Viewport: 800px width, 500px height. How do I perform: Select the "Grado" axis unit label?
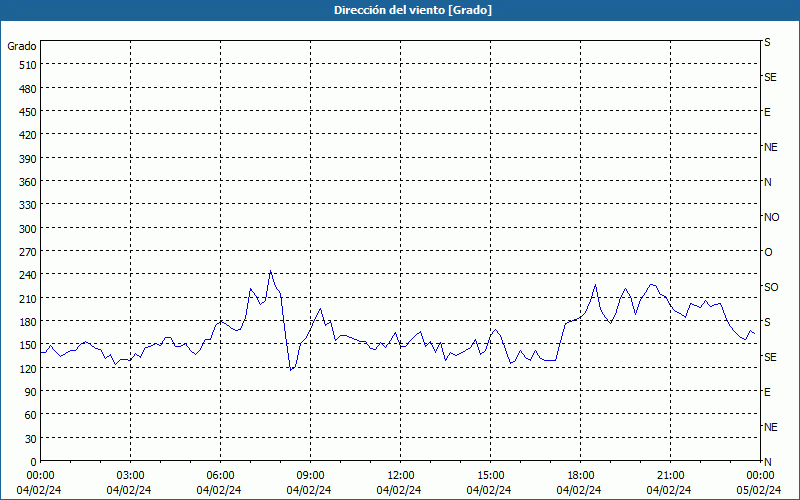(22, 46)
